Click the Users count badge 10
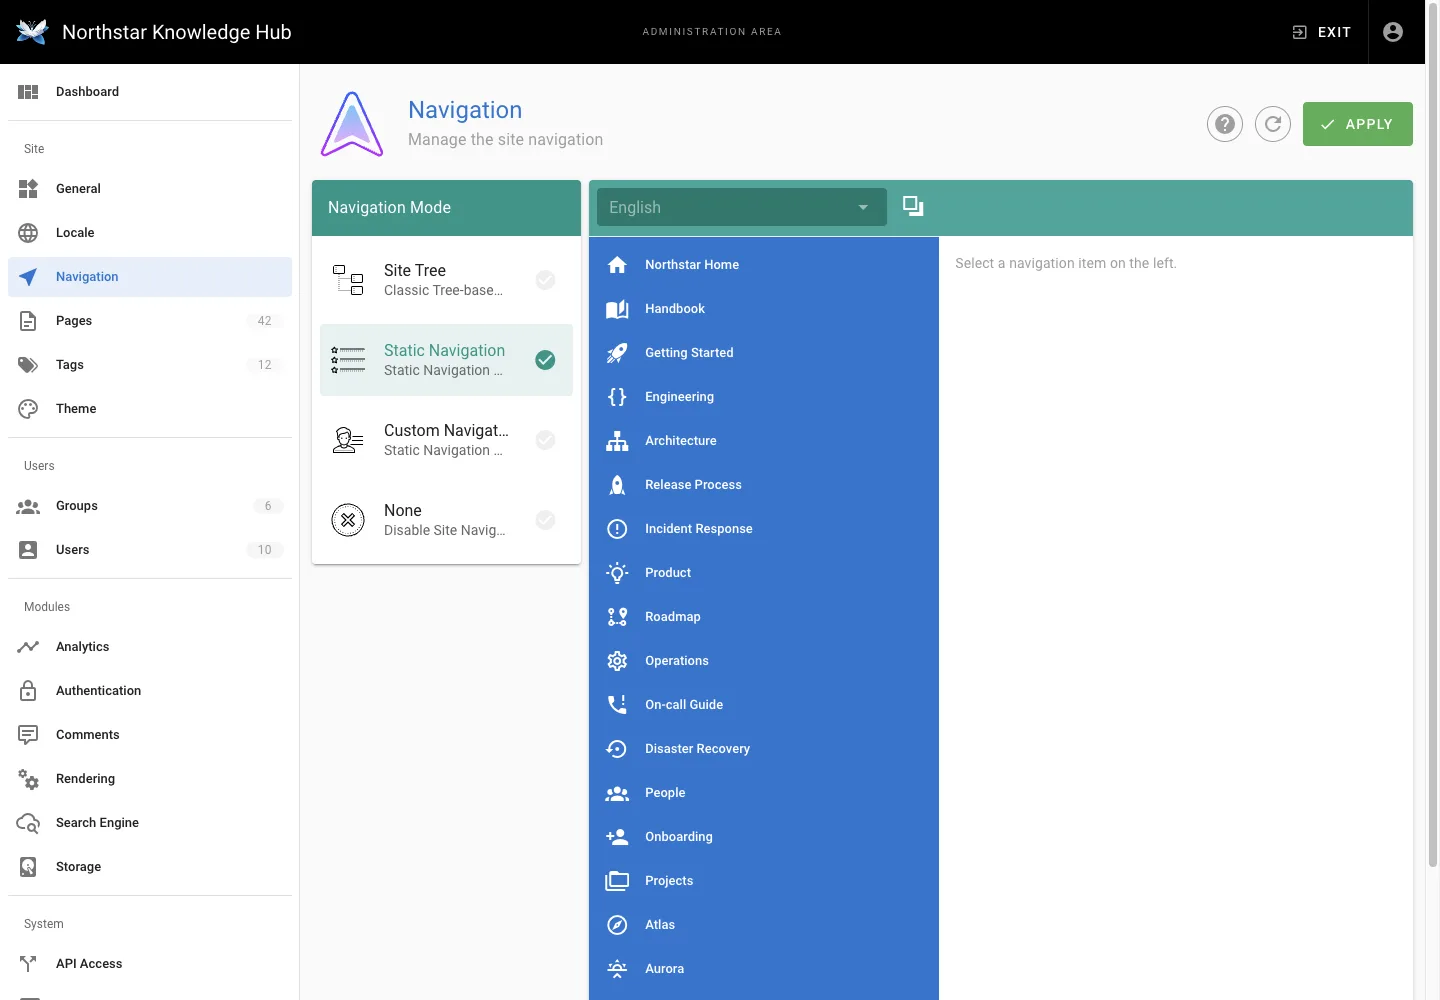This screenshot has width=1440, height=1000. (x=265, y=550)
